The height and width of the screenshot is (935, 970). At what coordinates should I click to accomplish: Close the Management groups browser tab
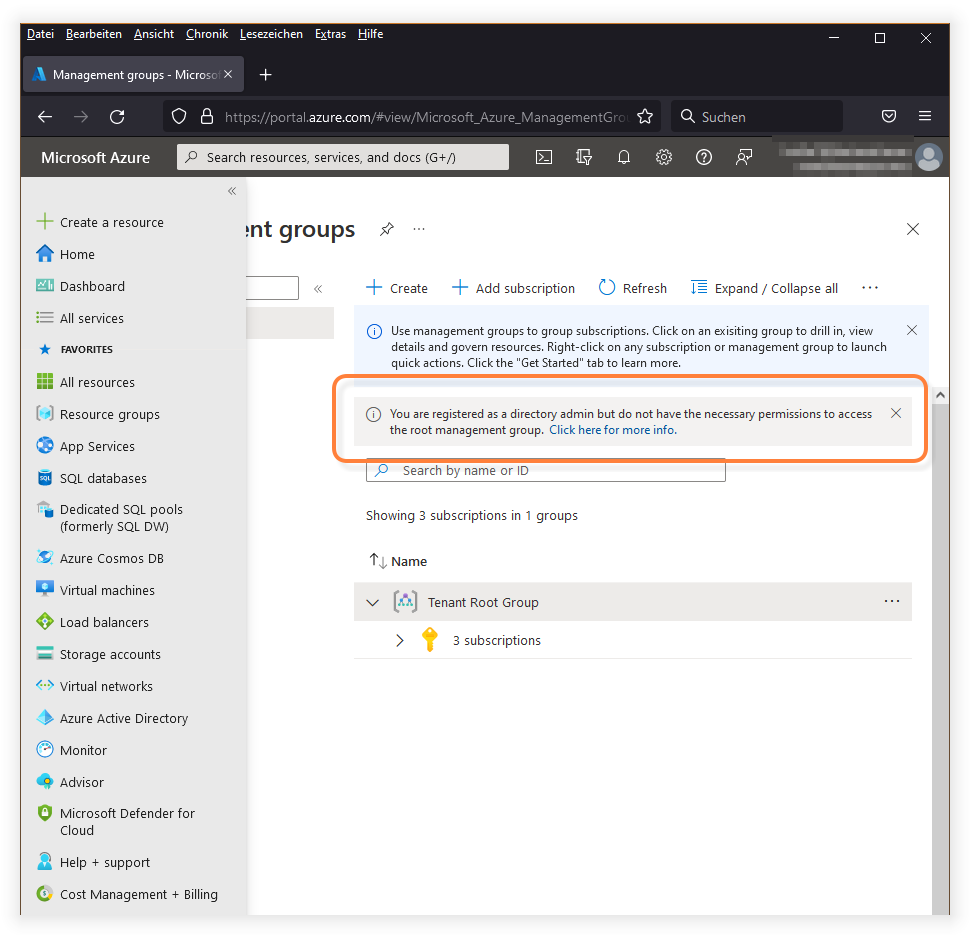(228, 74)
